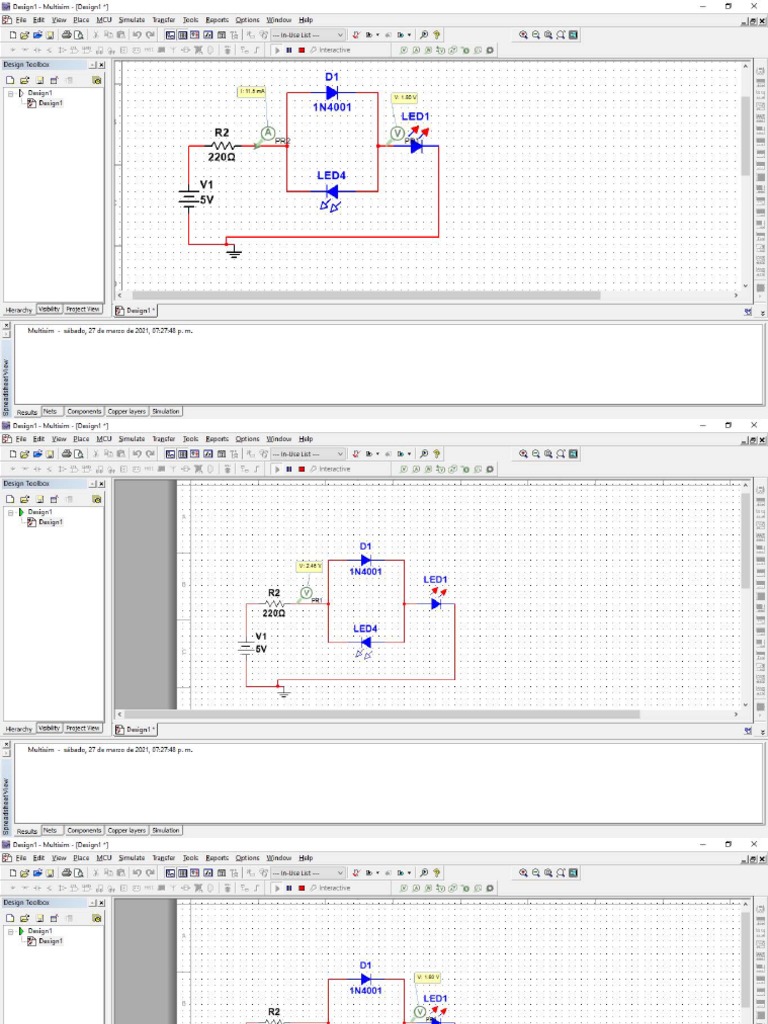
Task: Close the Design Toolbox panel in top window
Action: coord(101,64)
